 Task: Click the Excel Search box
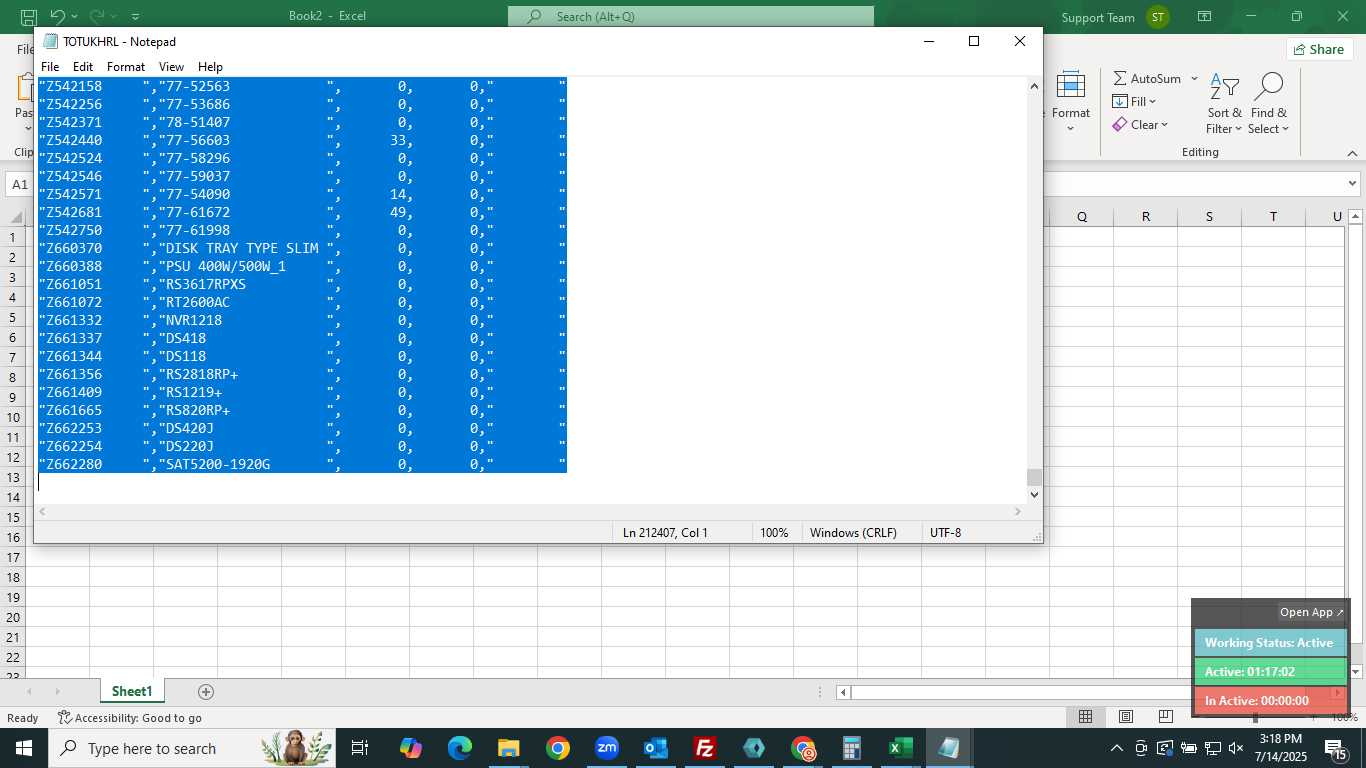click(x=691, y=16)
